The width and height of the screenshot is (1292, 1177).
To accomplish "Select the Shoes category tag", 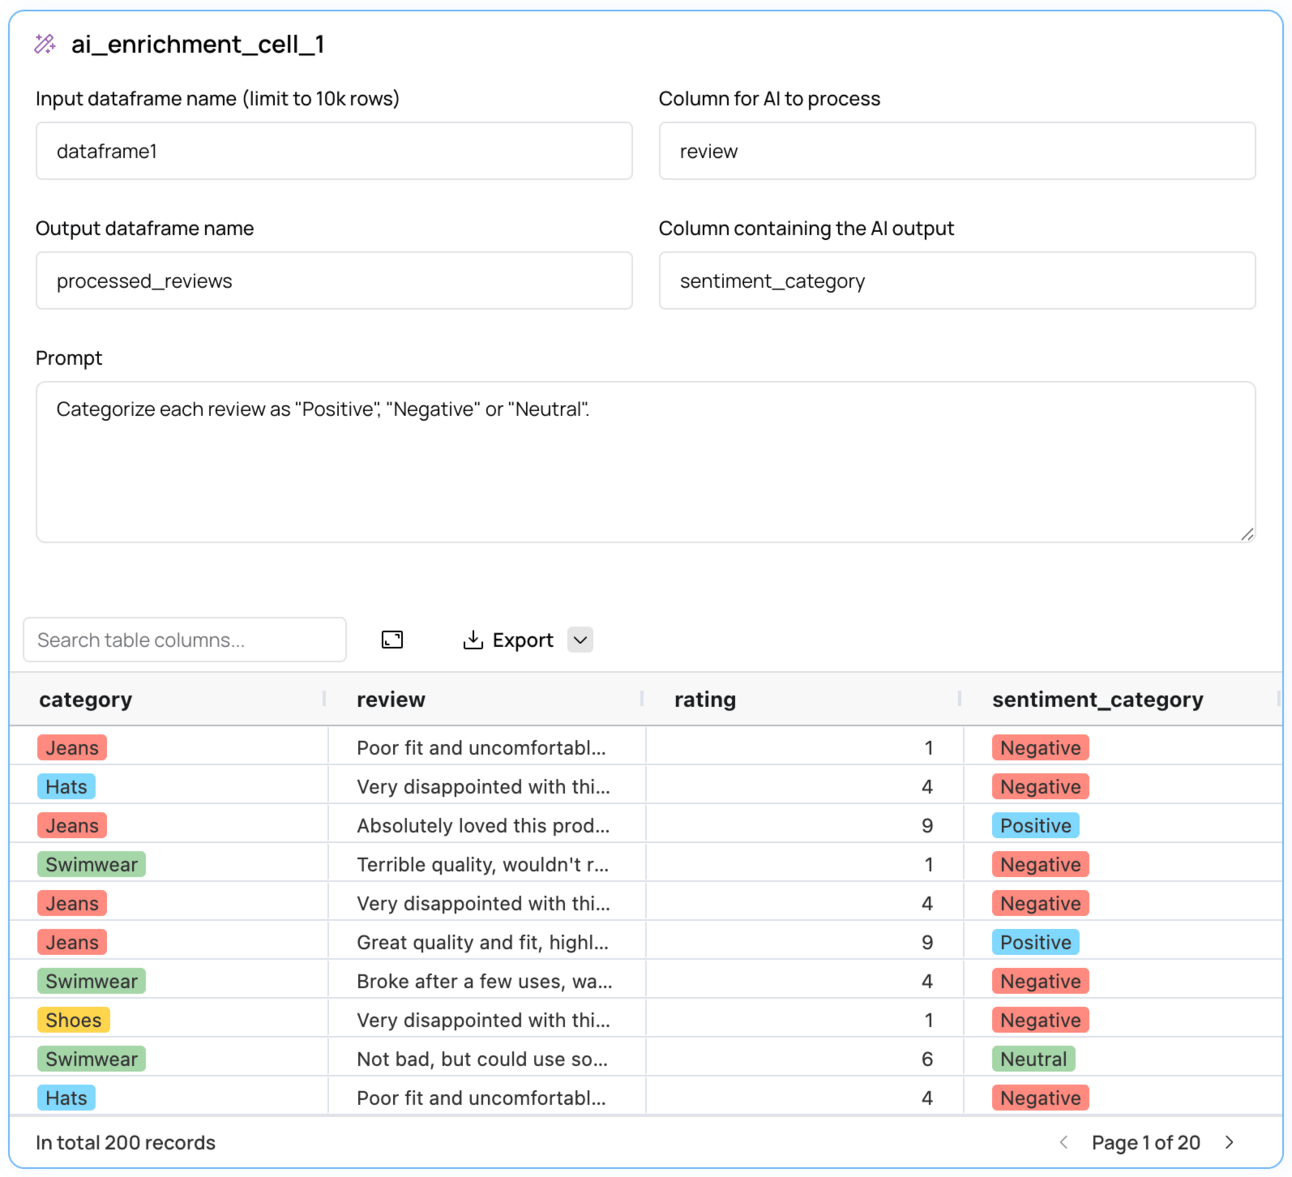I will 73,1020.
